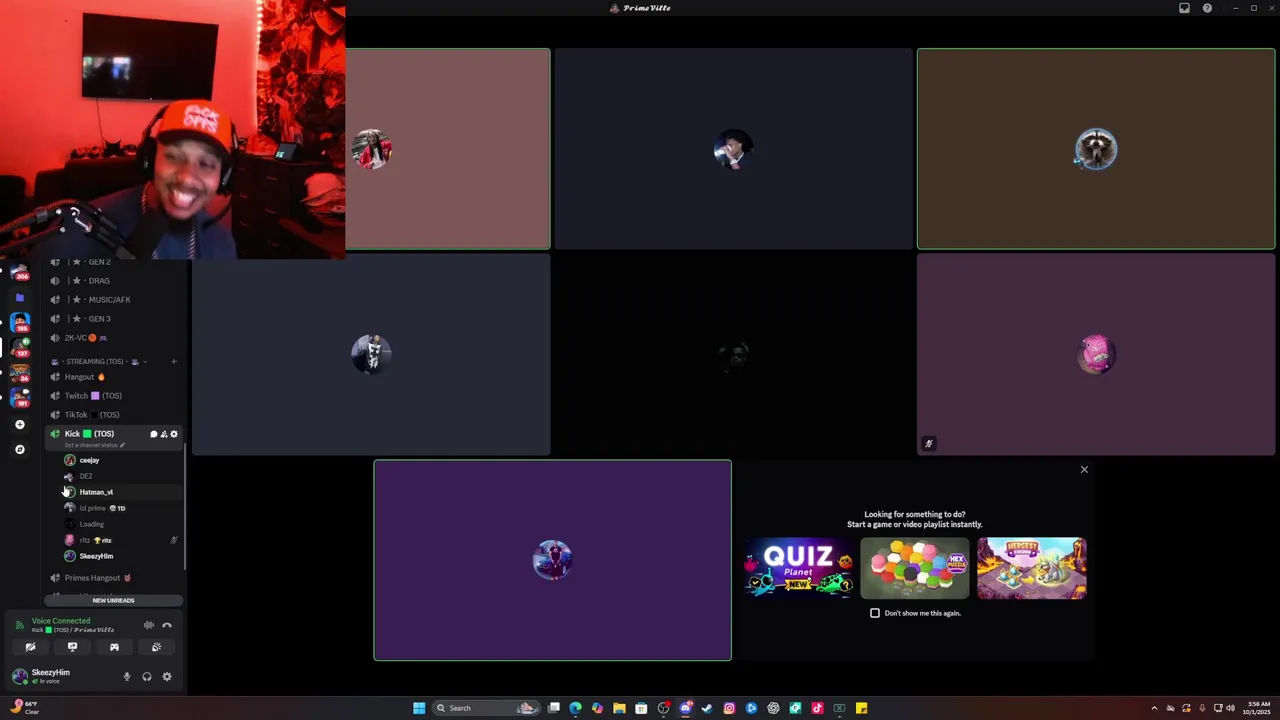This screenshot has height=720, width=1280.
Task: Select user ceejay in voice list
Action: coord(121,460)
